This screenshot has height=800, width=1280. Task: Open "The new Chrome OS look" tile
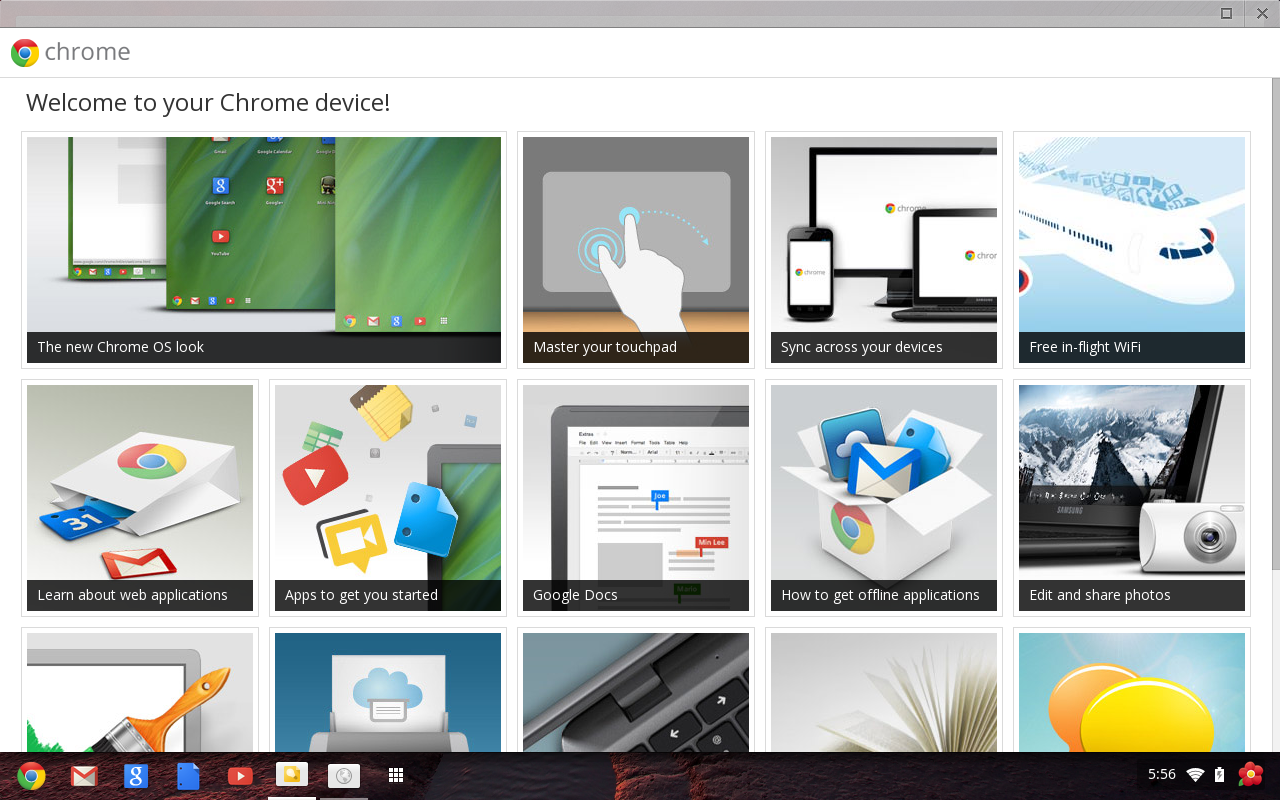pos(264,249)
